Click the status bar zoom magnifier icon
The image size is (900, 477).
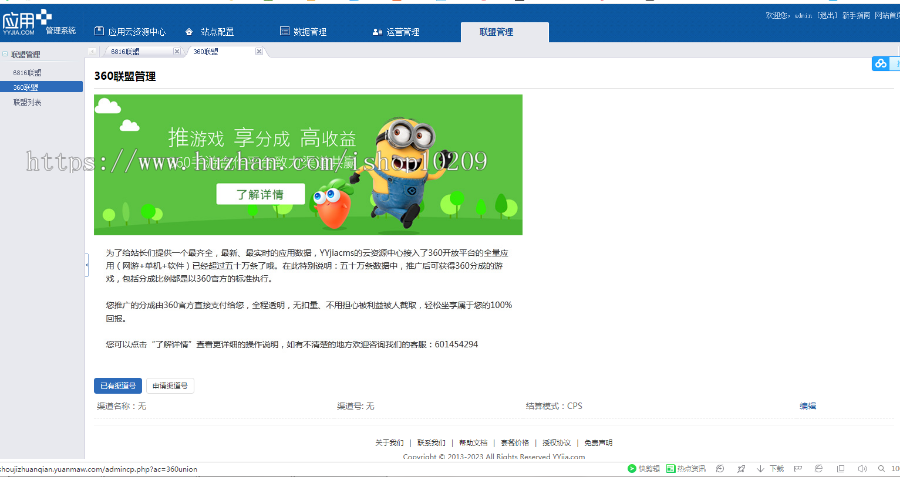tap(882, 468)
